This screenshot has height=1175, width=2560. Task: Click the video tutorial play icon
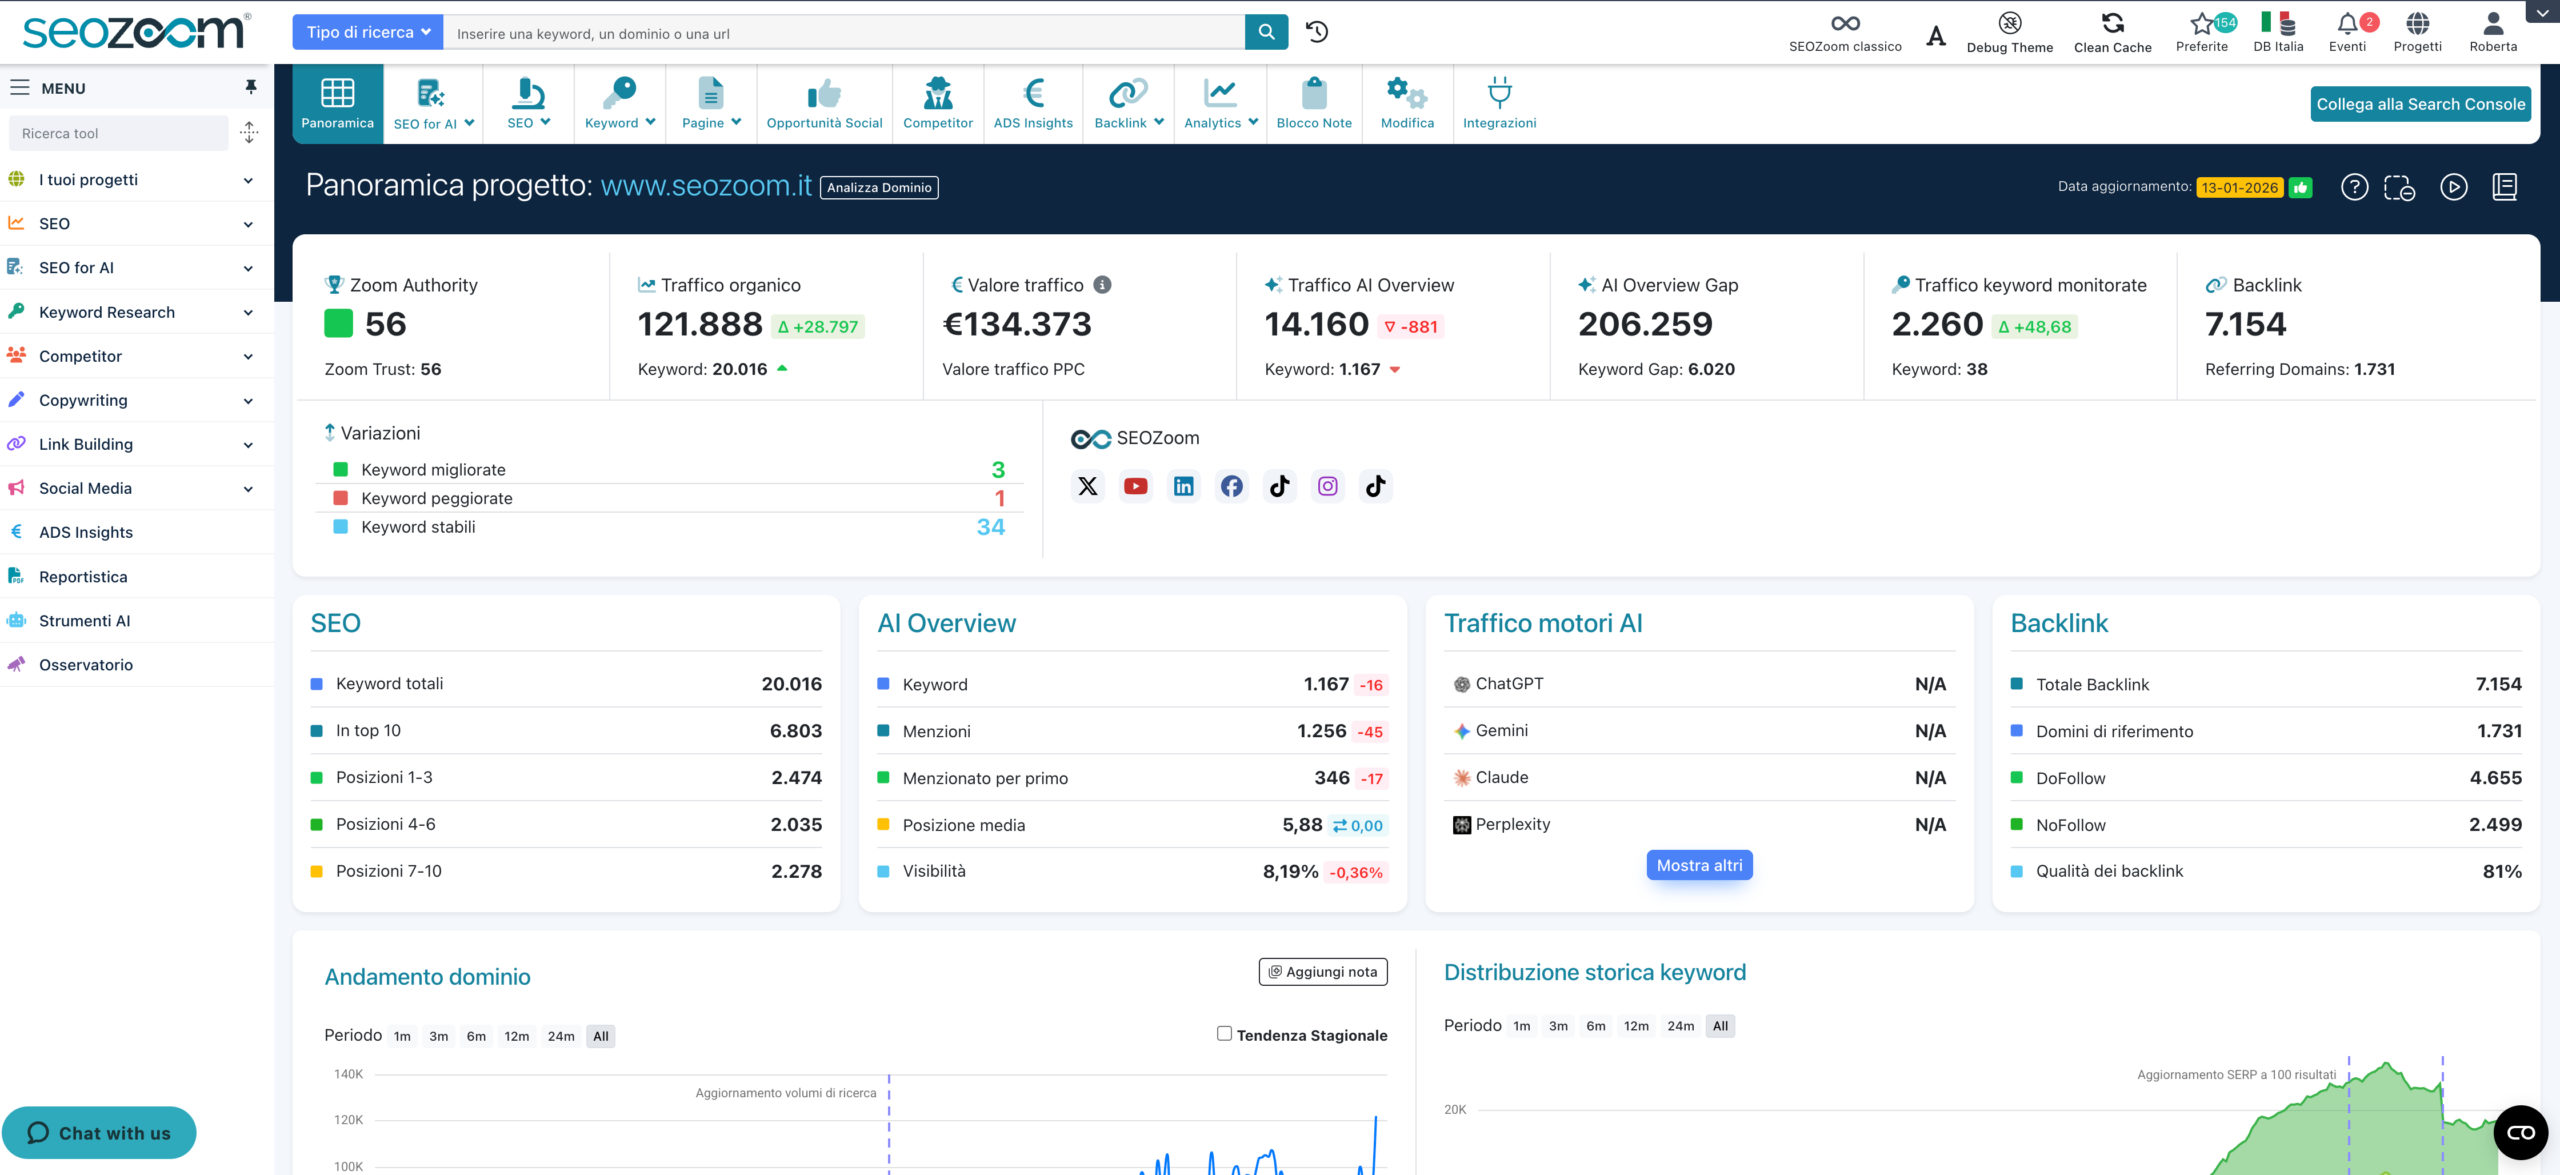[x=2453, y=187]
